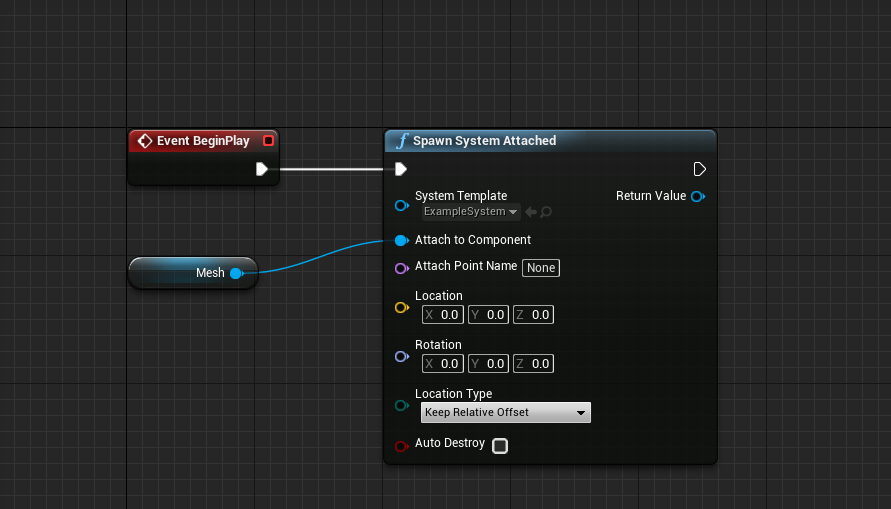Select the Event BeginPlay node title
The height and width of the screenshot is (509, 891).
(203, 141)
